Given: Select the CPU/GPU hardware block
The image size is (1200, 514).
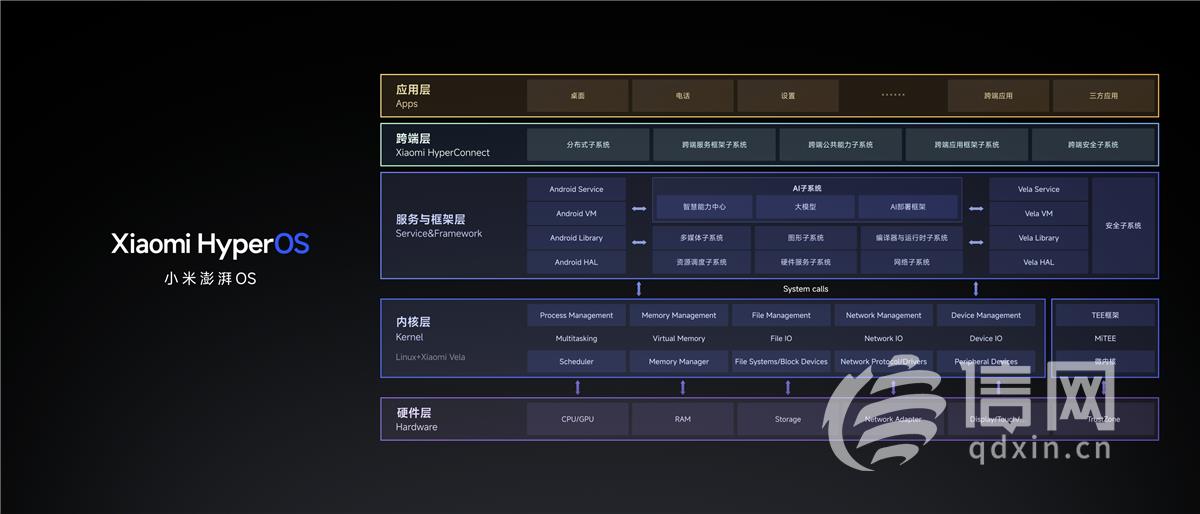Looking at the screenshot, I should (577, 419).
